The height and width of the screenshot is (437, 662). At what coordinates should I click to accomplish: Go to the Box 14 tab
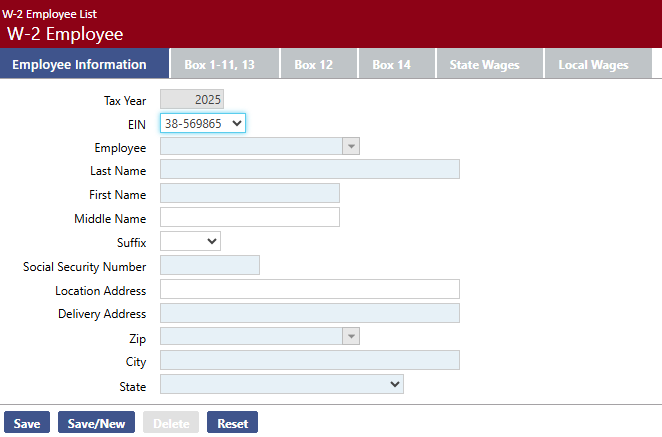point(391,65)
